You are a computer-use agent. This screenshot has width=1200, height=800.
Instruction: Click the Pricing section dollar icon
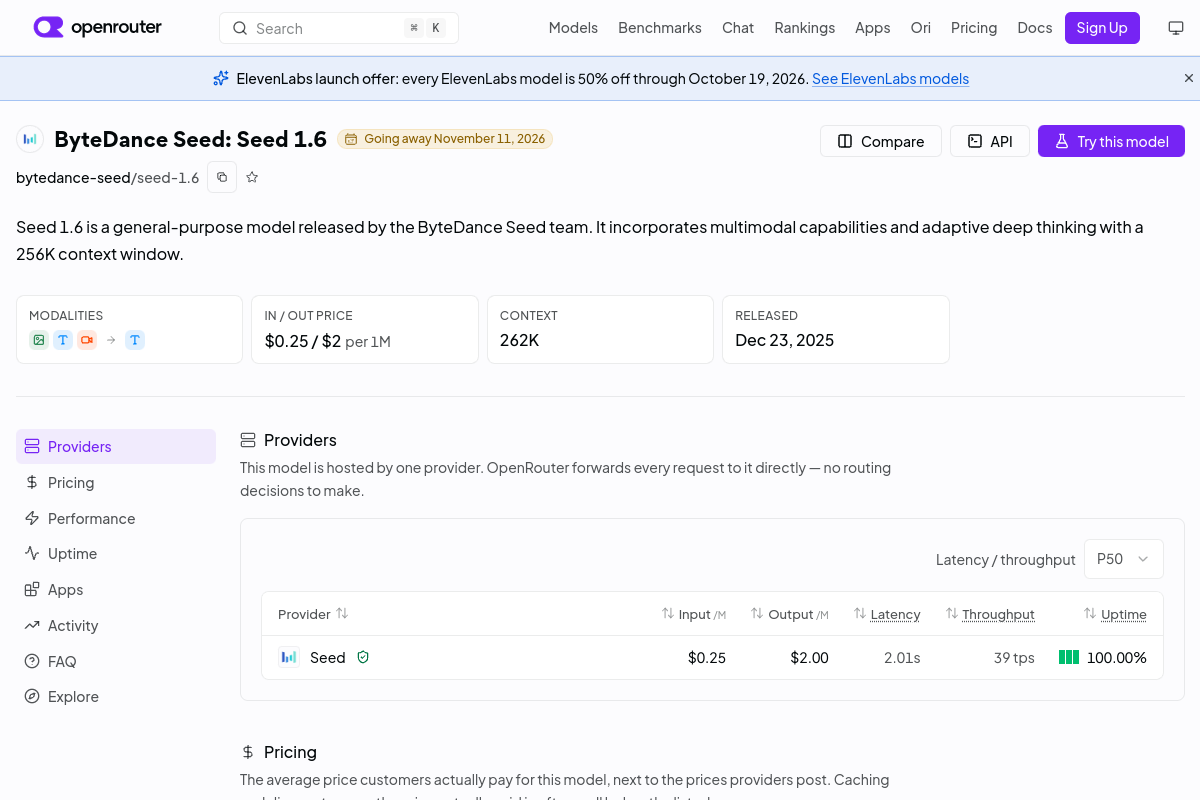[248, 752]
